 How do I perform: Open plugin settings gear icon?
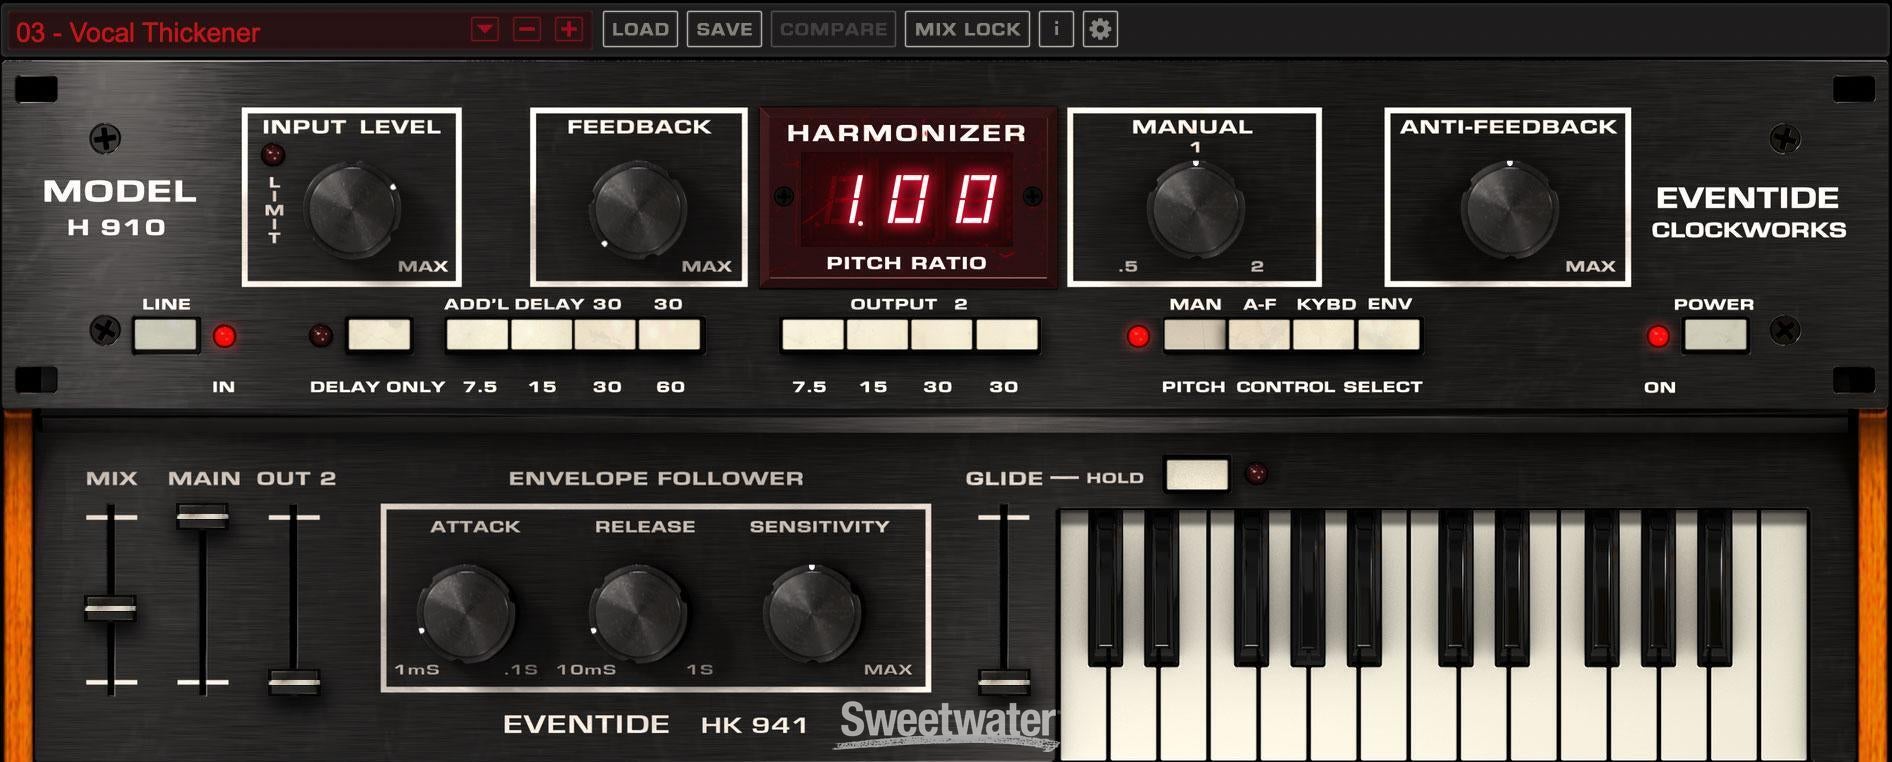(1100, 29)
